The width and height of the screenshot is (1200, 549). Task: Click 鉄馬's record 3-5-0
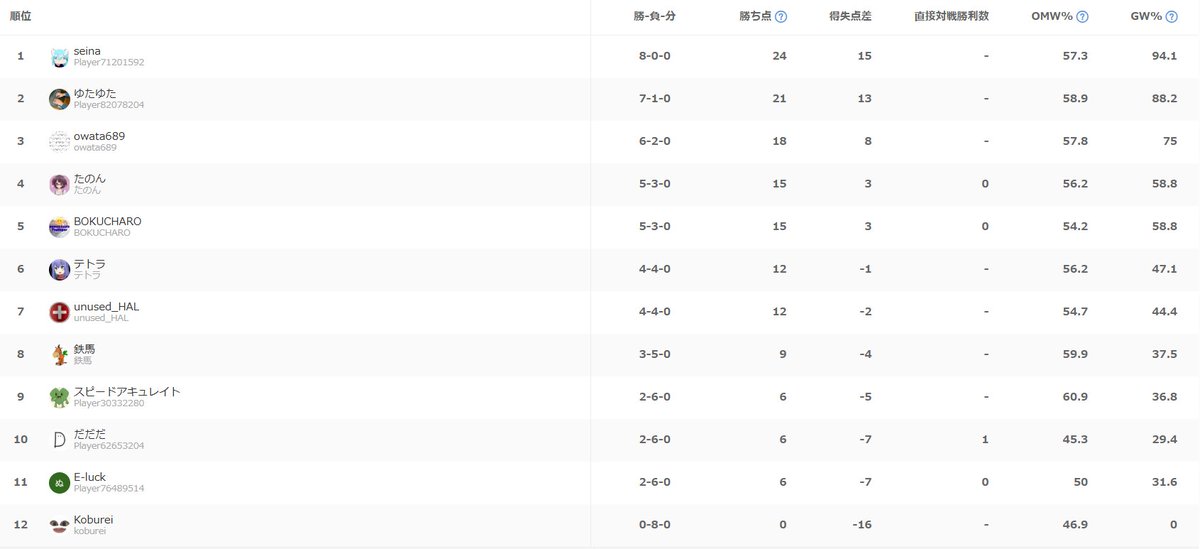[654, 354]
